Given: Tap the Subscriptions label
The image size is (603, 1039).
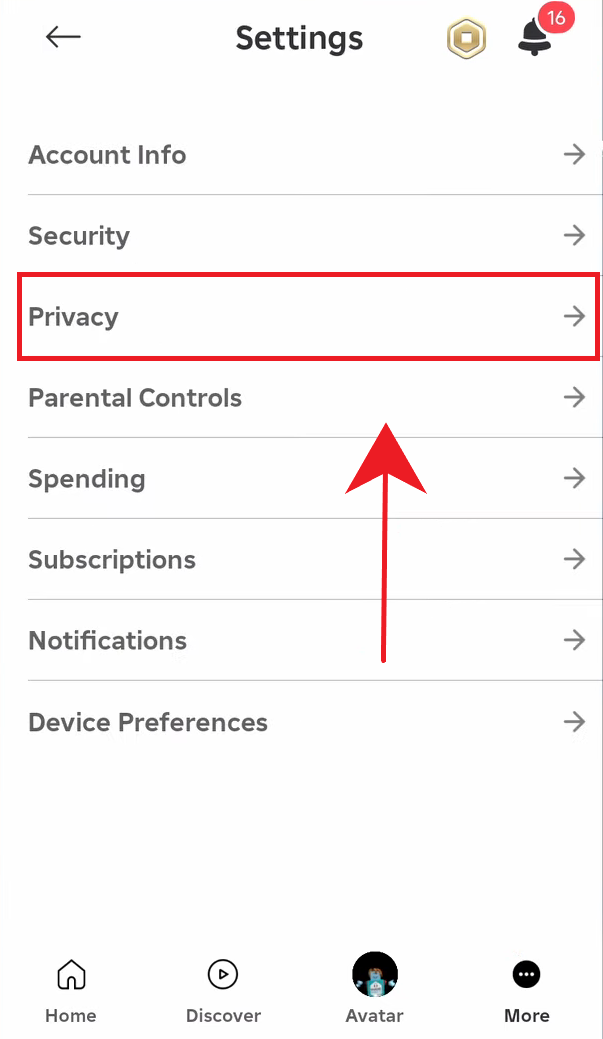Looking at the screenshot, I should tap(112, 560).
